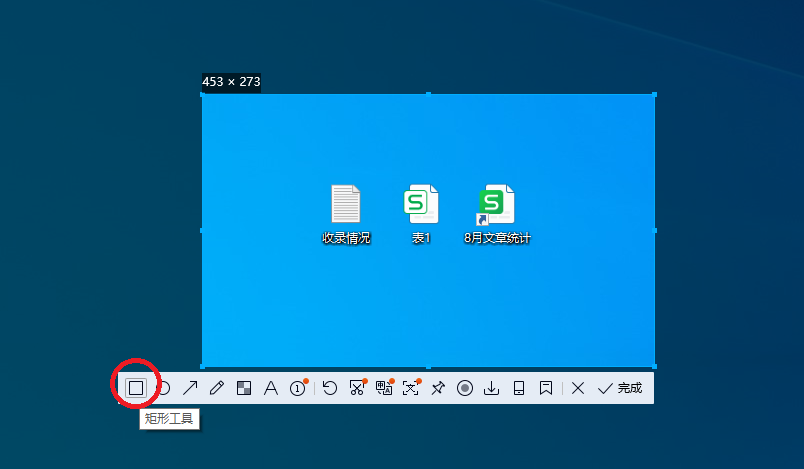Choose the pencil freehand tool

(x=217, y=388)
